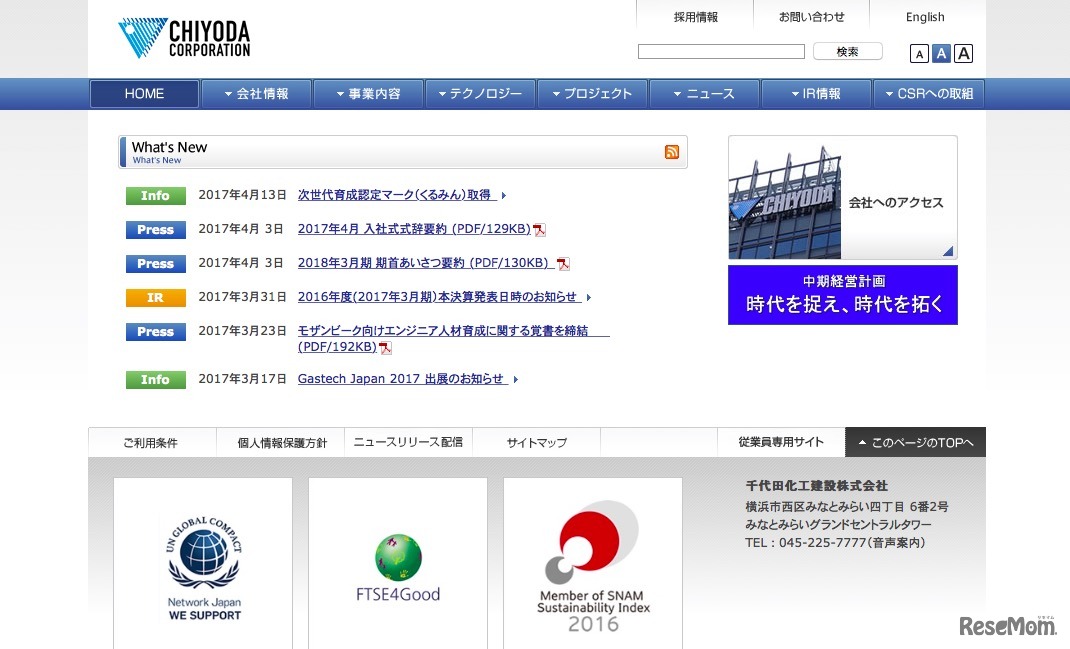1070x649 pixels.
Task: Expand ニュース navigation menu
Action: (704, 93)
